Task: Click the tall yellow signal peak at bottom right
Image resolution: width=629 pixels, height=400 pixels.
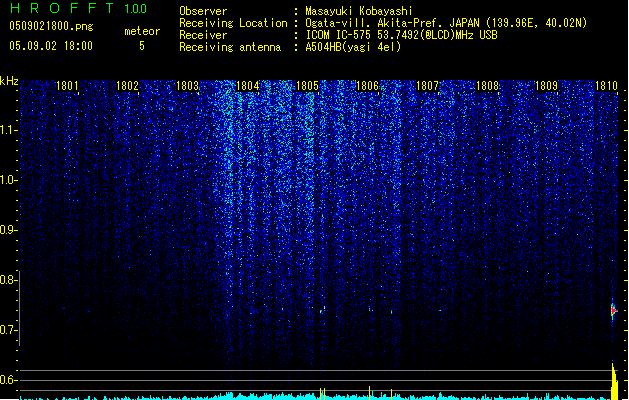Action: pos(615,381)
